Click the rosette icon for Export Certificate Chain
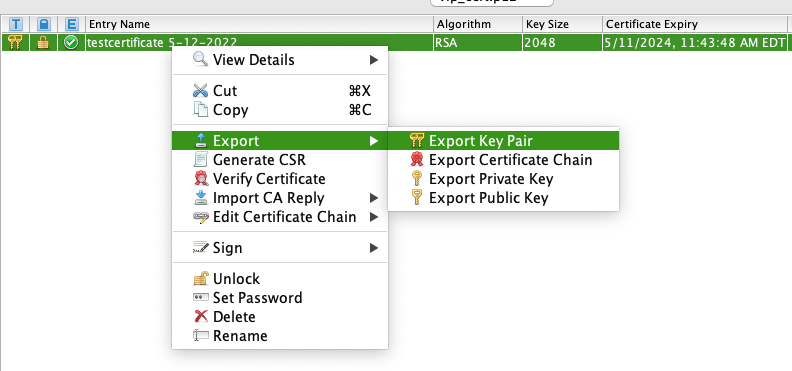The width and height of the screenshot is (792, 371). tap(417, 160)
